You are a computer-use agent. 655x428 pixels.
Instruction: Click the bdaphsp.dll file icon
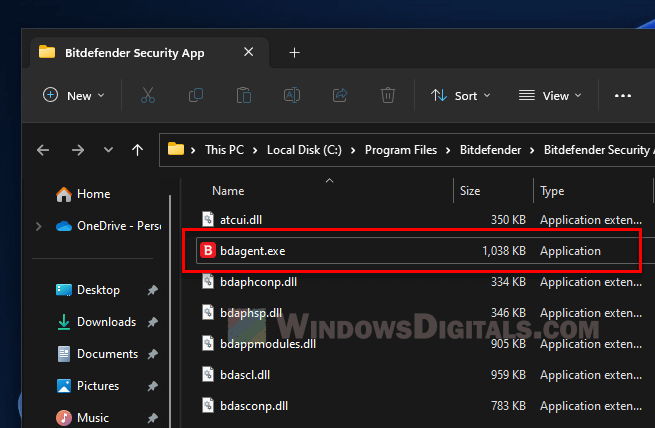(208, 312)
